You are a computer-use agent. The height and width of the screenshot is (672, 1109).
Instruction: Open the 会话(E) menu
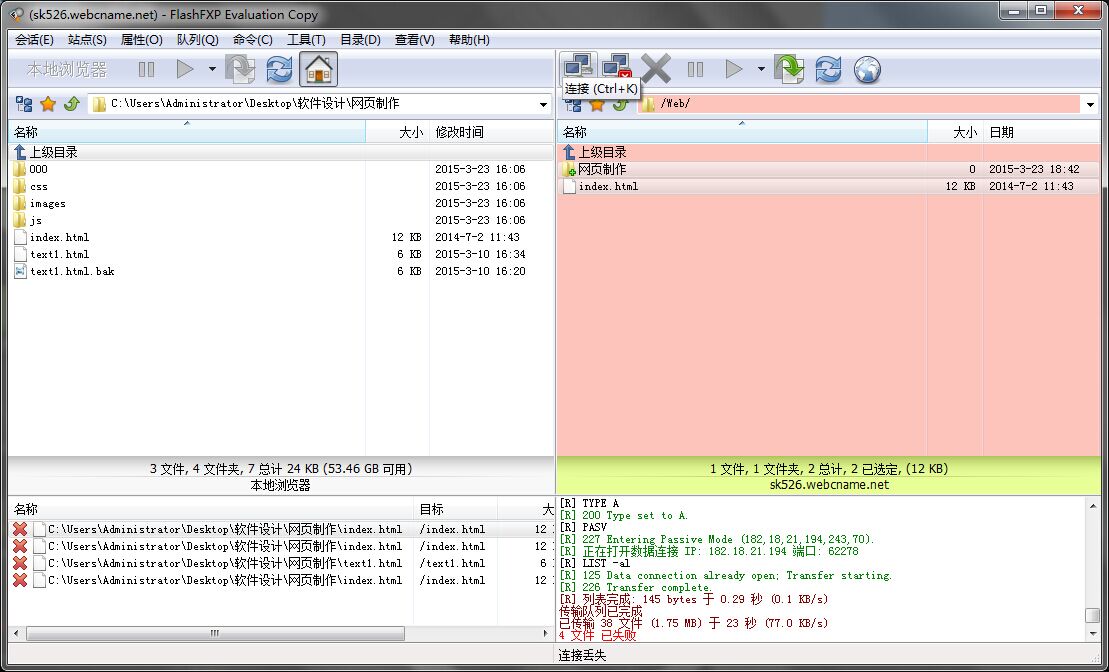(x=34, y=40)
